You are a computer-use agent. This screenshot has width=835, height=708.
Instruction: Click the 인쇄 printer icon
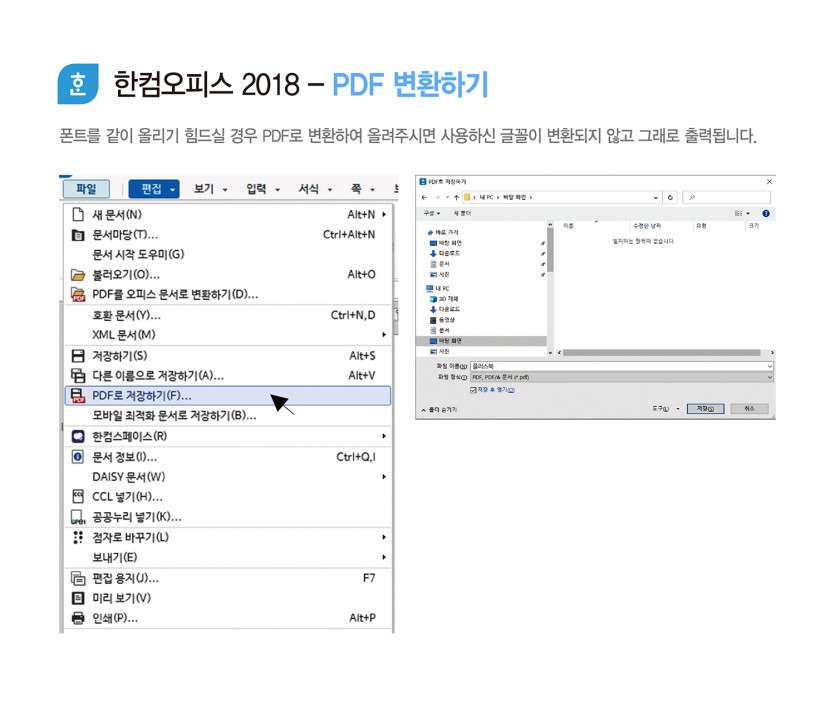[x=78, y=618]
